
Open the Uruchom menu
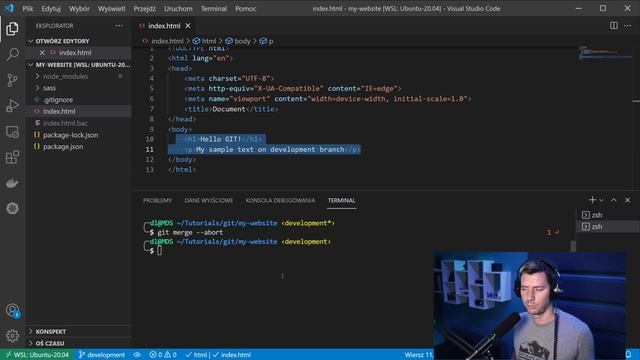[178, 9]
